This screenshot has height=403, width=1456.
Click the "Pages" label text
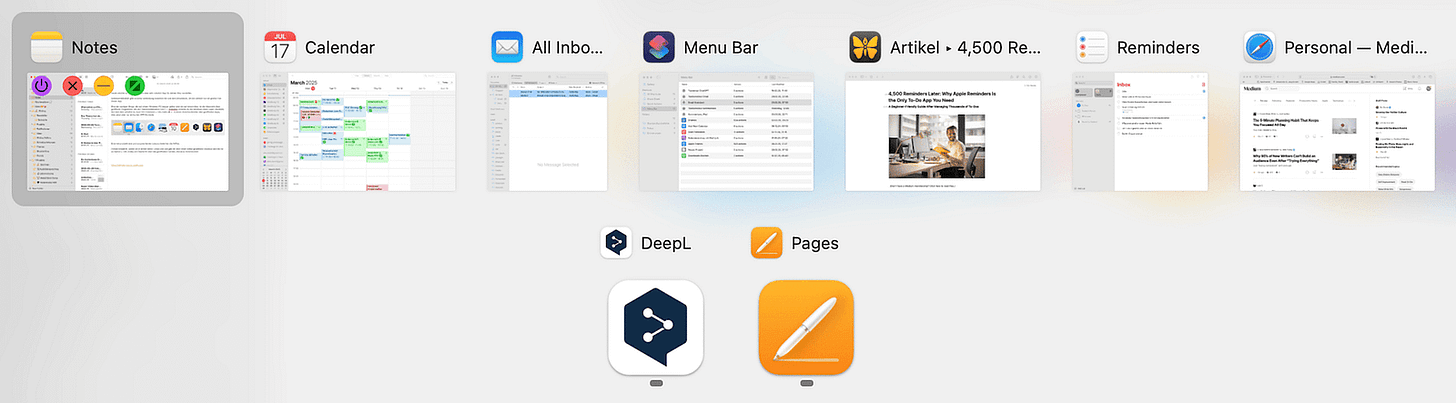point(815,243)
